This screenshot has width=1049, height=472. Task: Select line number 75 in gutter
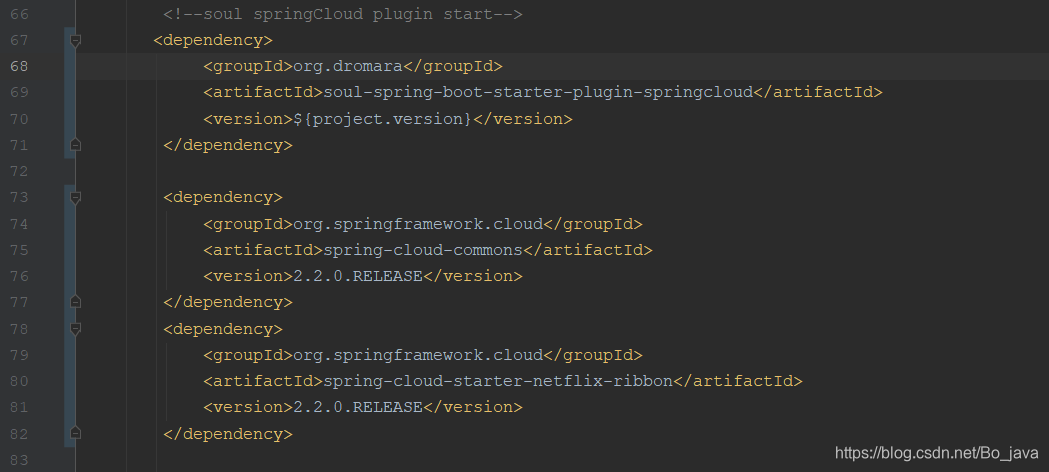19,250
